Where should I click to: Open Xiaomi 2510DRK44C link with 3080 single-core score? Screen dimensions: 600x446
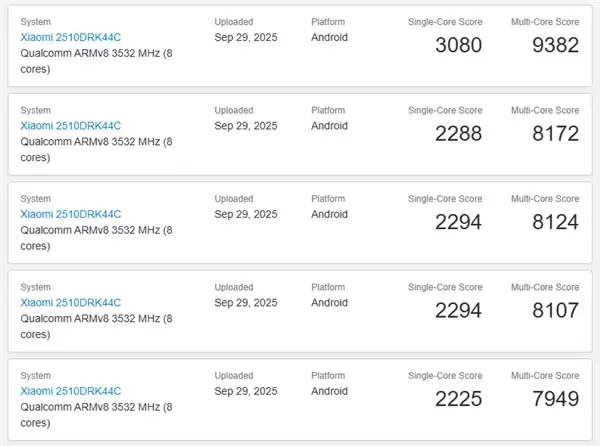71,38
